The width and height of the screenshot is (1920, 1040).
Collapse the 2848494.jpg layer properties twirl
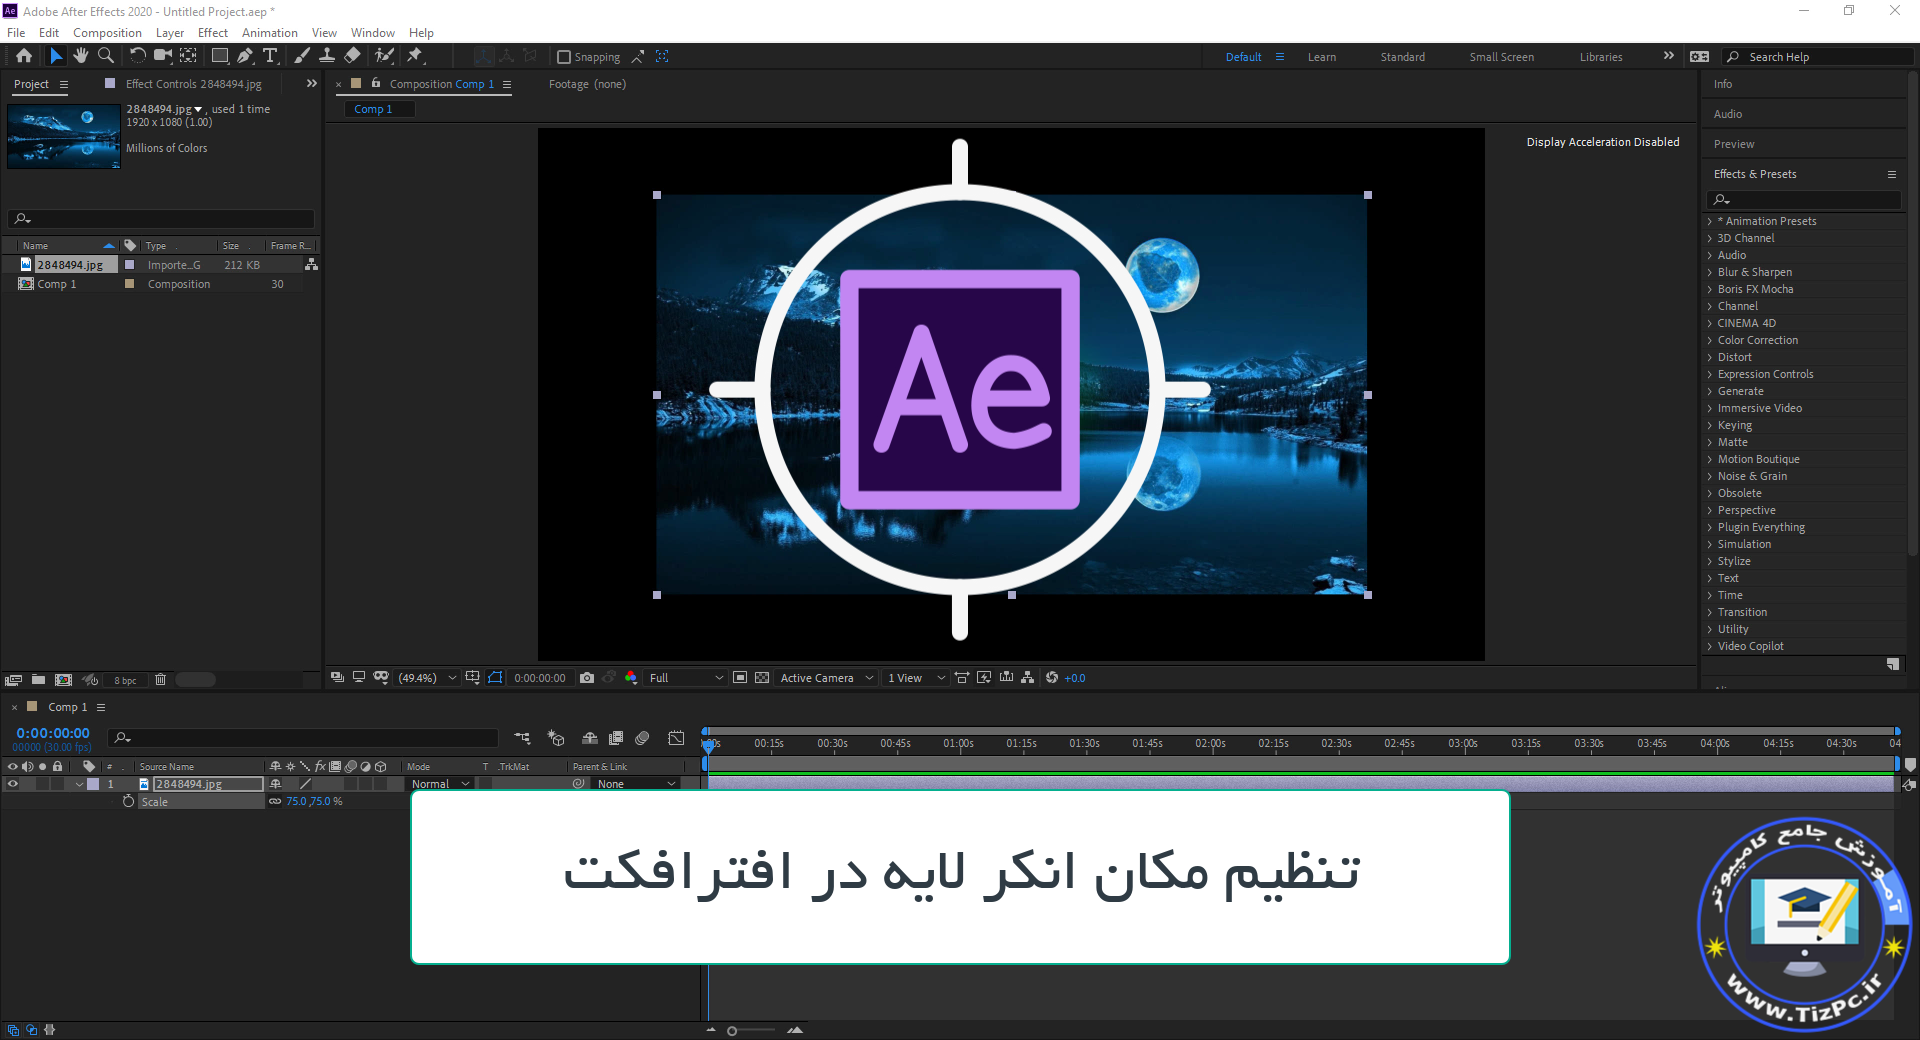point(79,784)
